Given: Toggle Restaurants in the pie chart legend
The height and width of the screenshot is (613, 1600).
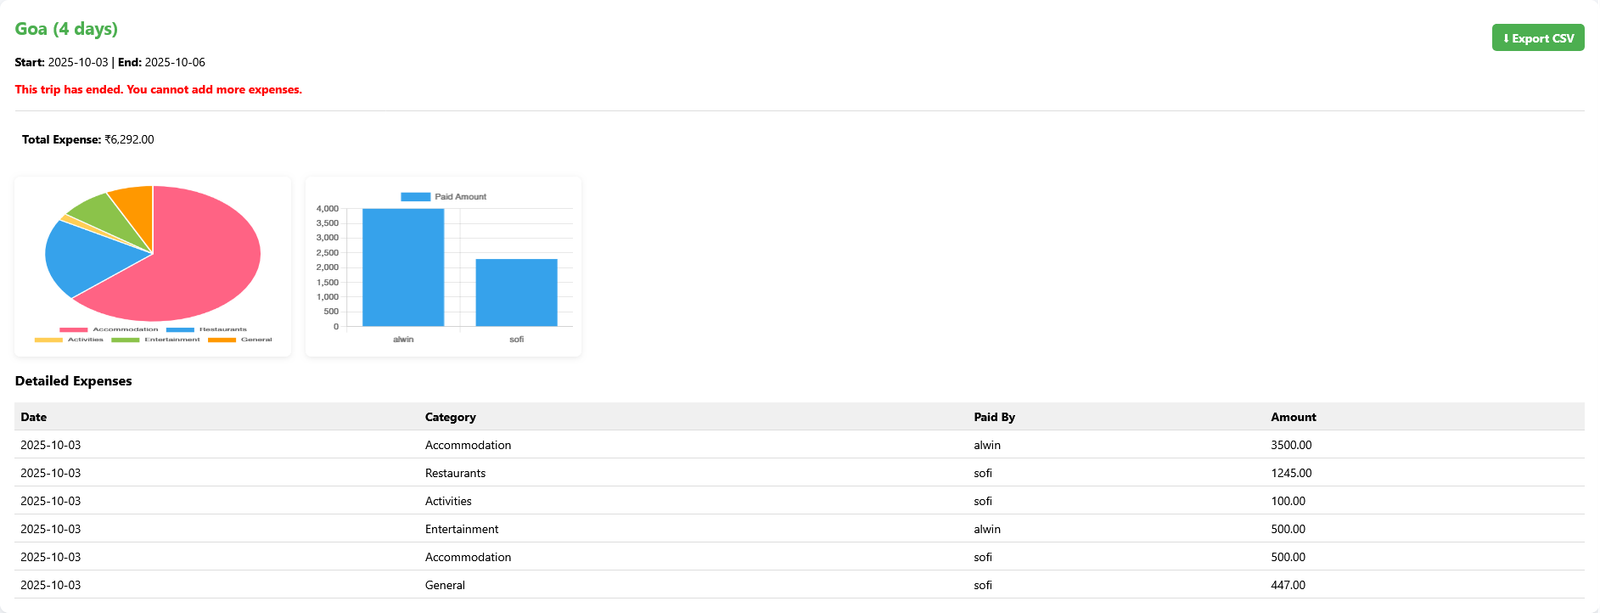Looking at the screenshot, I should tap(206, 329).
